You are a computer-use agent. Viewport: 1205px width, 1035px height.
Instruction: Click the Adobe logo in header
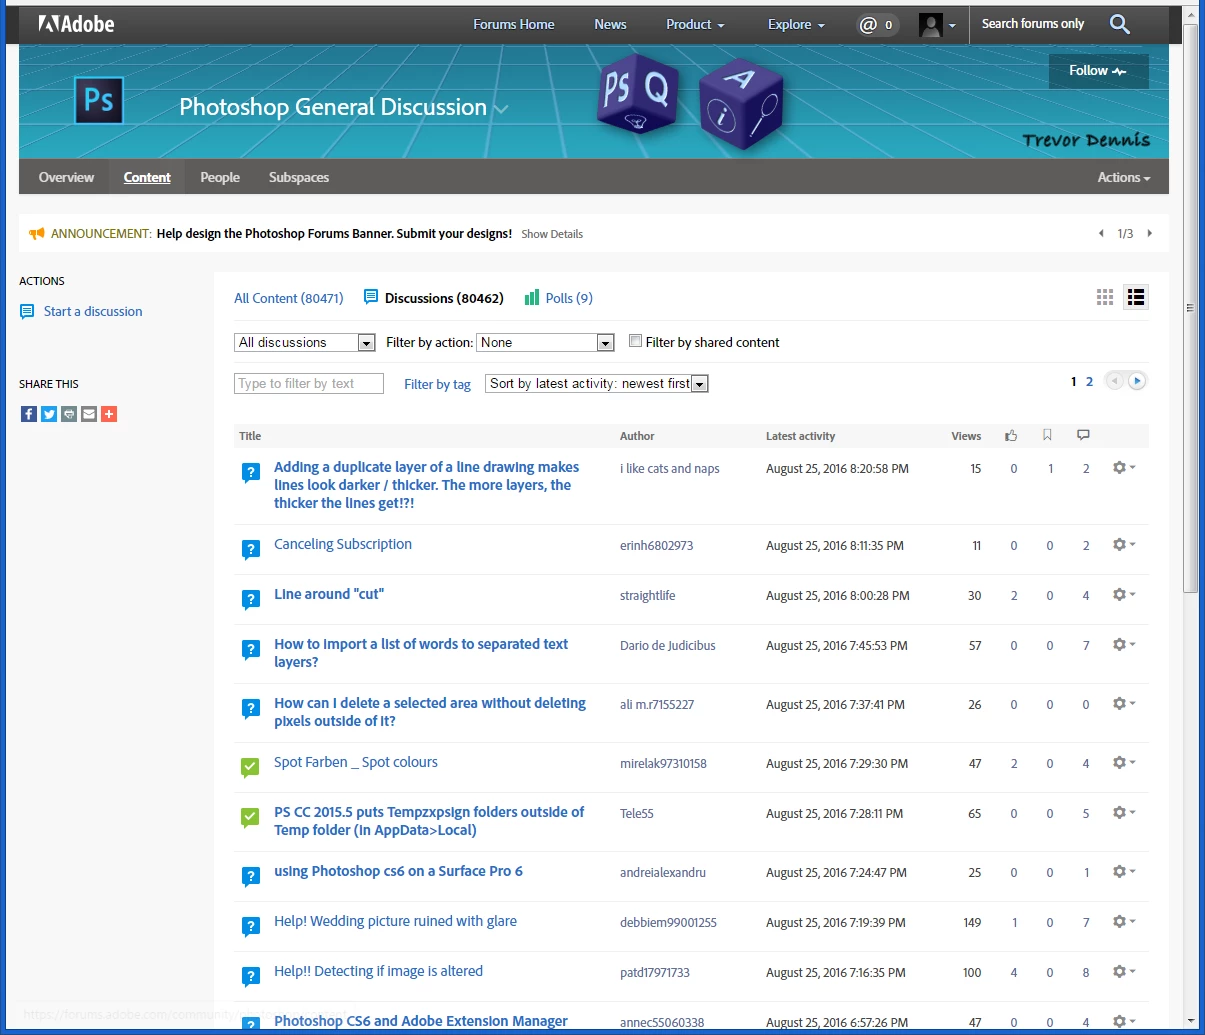76,24
